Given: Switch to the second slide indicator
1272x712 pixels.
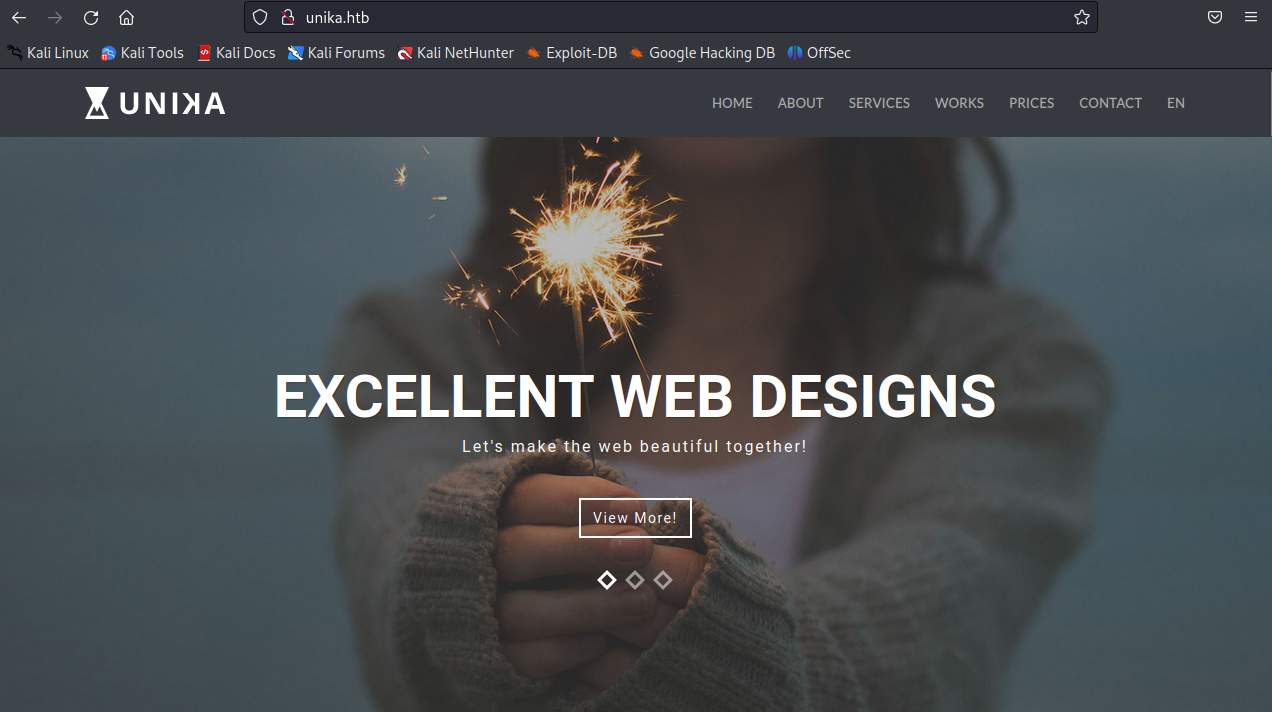Looking at the screenshot, I should [635, 580].
